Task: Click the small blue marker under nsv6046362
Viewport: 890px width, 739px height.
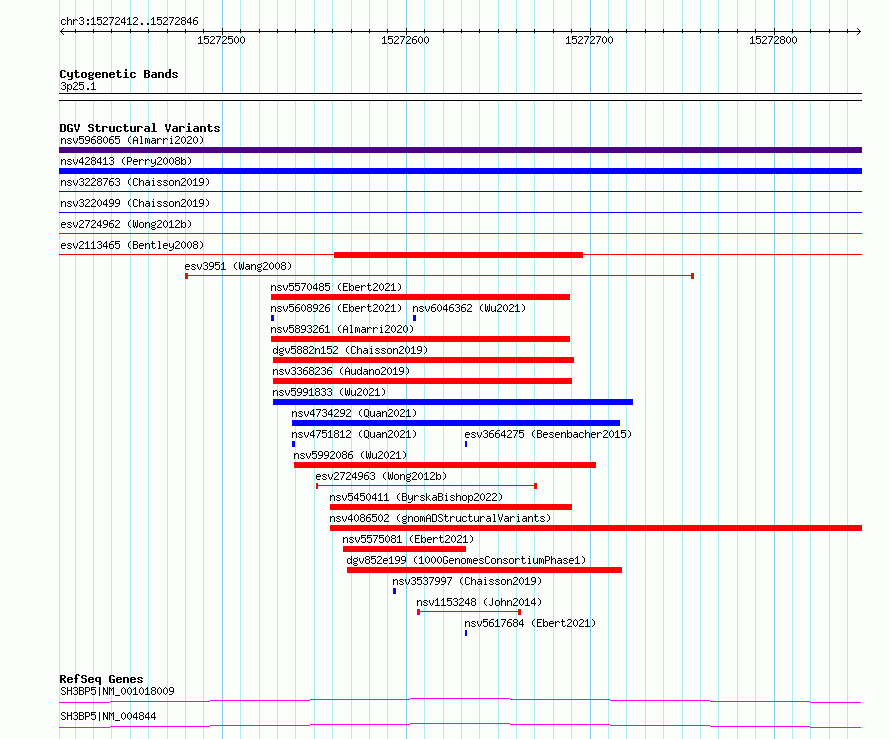Action: (x=414, y=318)
